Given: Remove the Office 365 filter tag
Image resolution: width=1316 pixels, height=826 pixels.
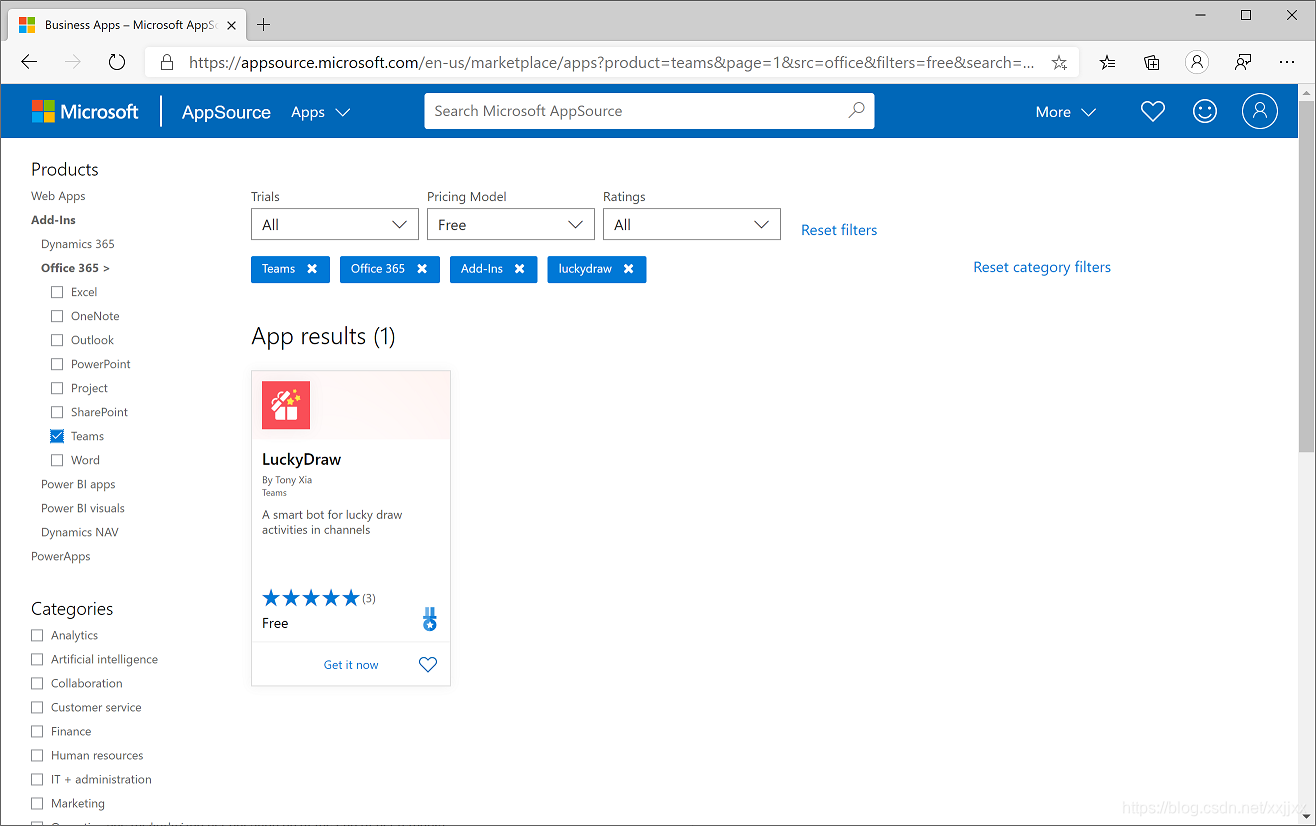Looking at the screenshot, I should click(x=422, y=269).
